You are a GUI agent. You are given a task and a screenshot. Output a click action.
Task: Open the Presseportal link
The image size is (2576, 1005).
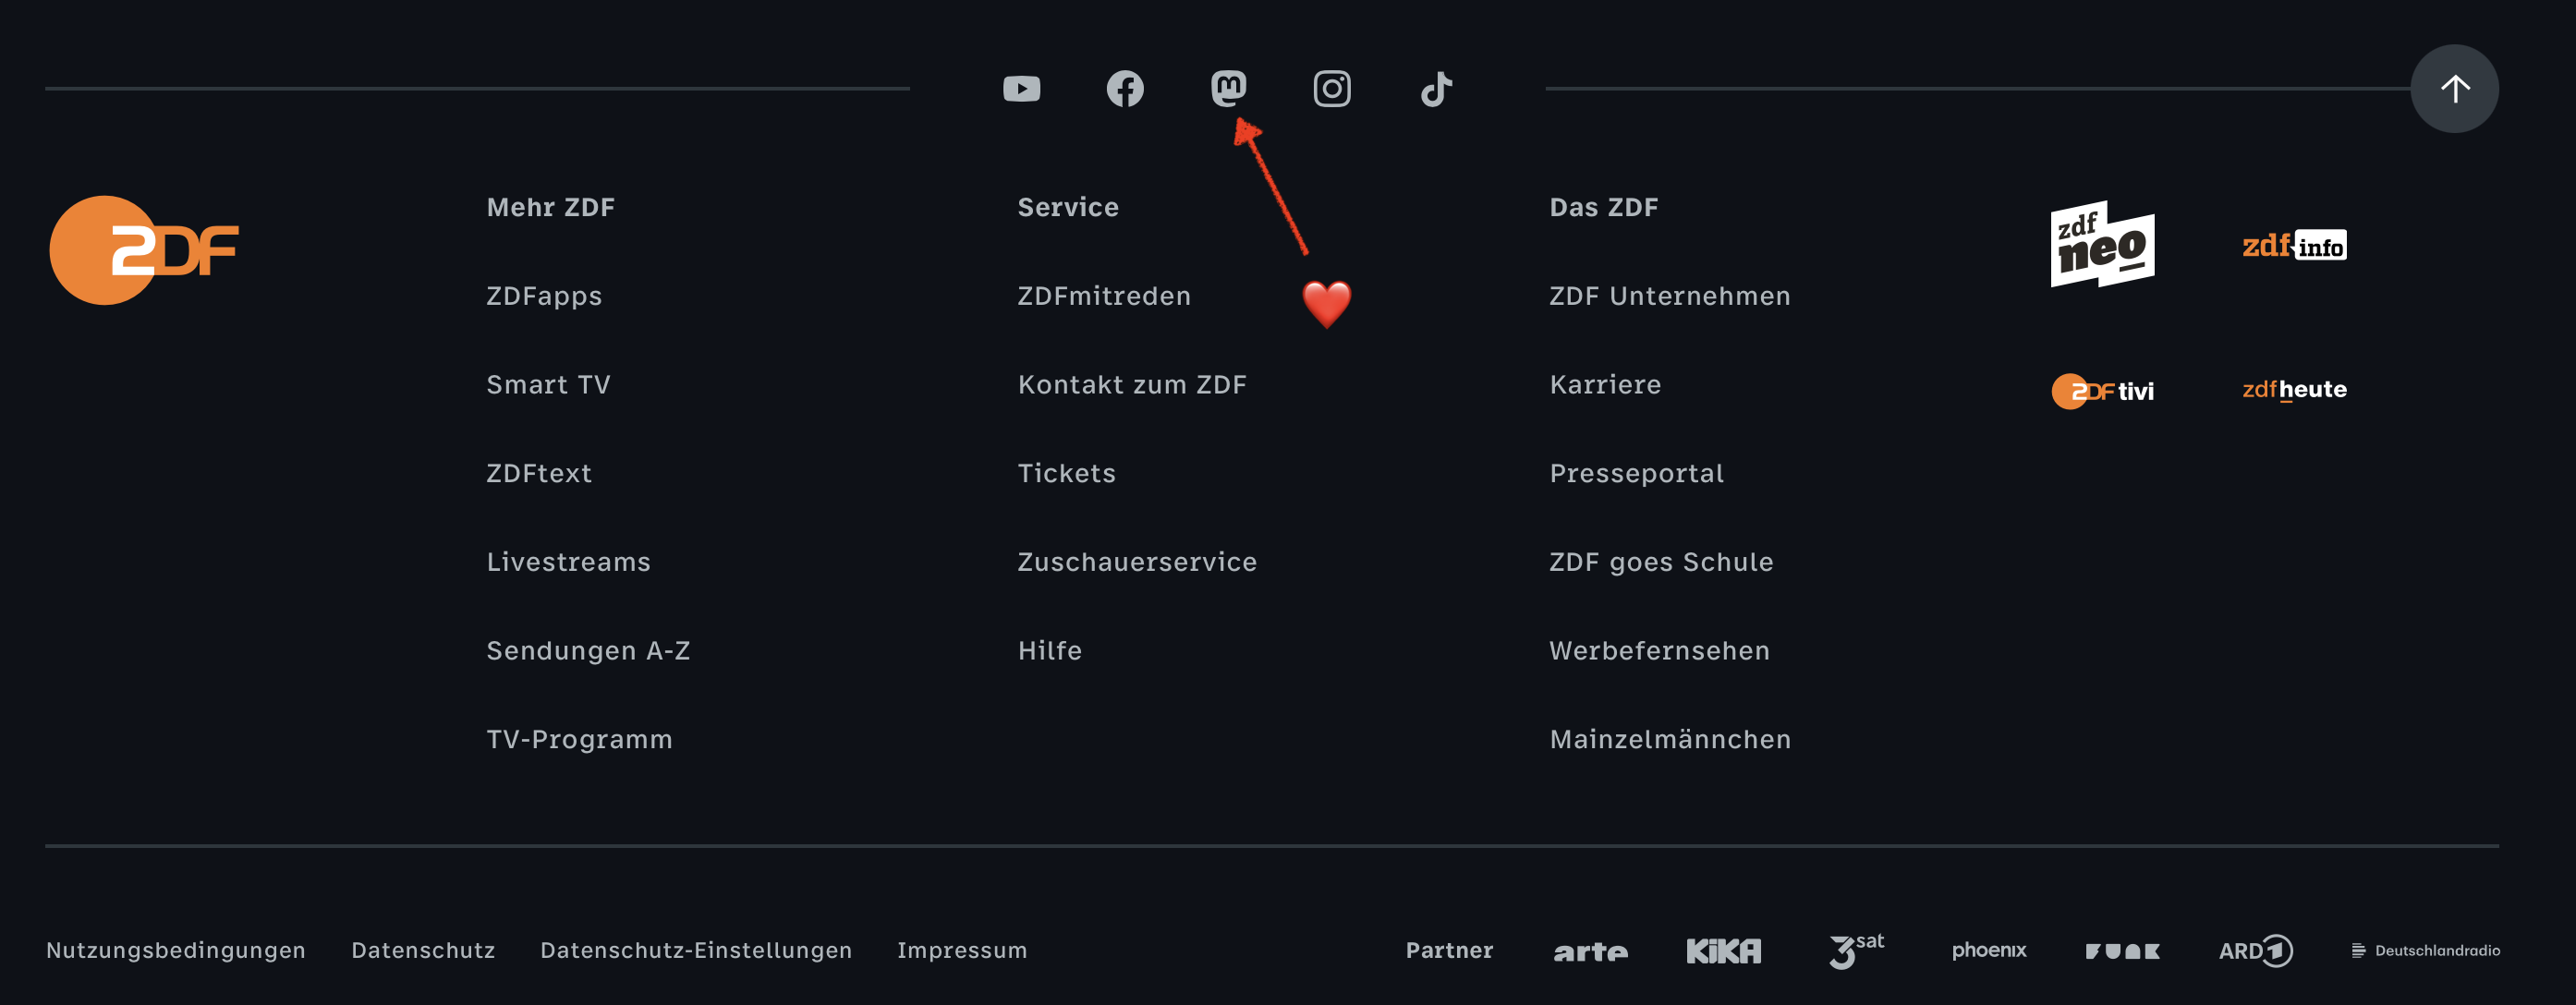1636,474
